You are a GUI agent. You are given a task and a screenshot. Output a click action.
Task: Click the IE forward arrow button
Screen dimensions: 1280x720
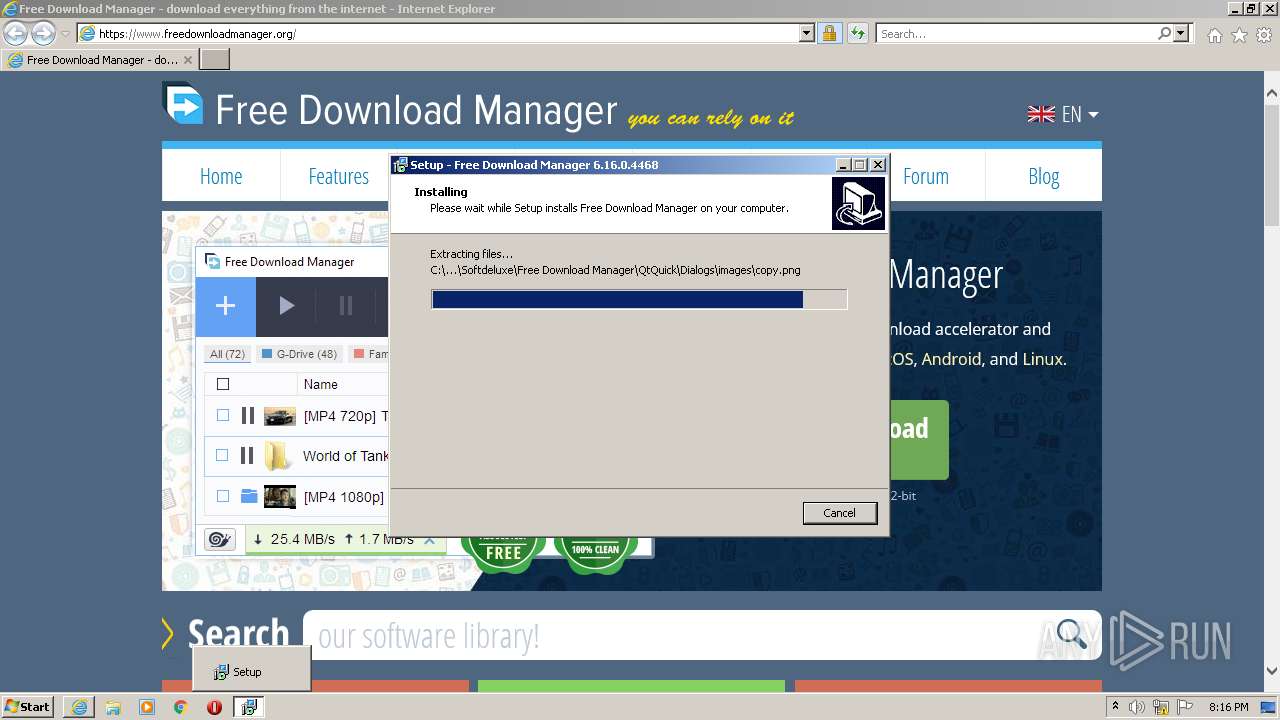point(43,33)
